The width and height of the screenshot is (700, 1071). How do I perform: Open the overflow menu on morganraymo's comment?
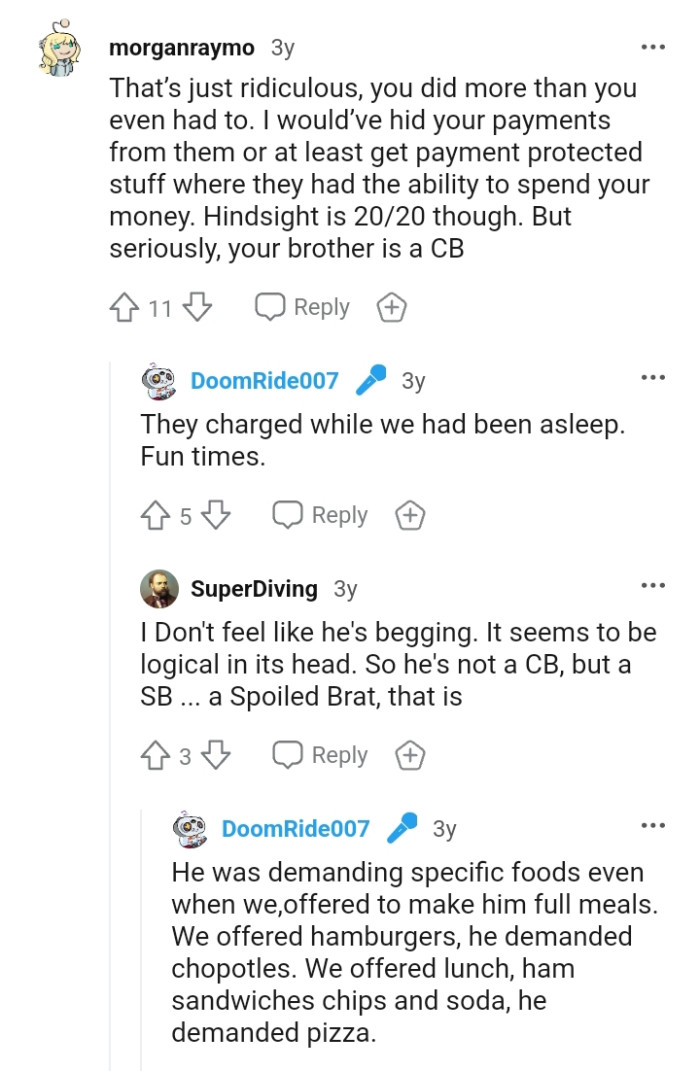coord(653,46)
